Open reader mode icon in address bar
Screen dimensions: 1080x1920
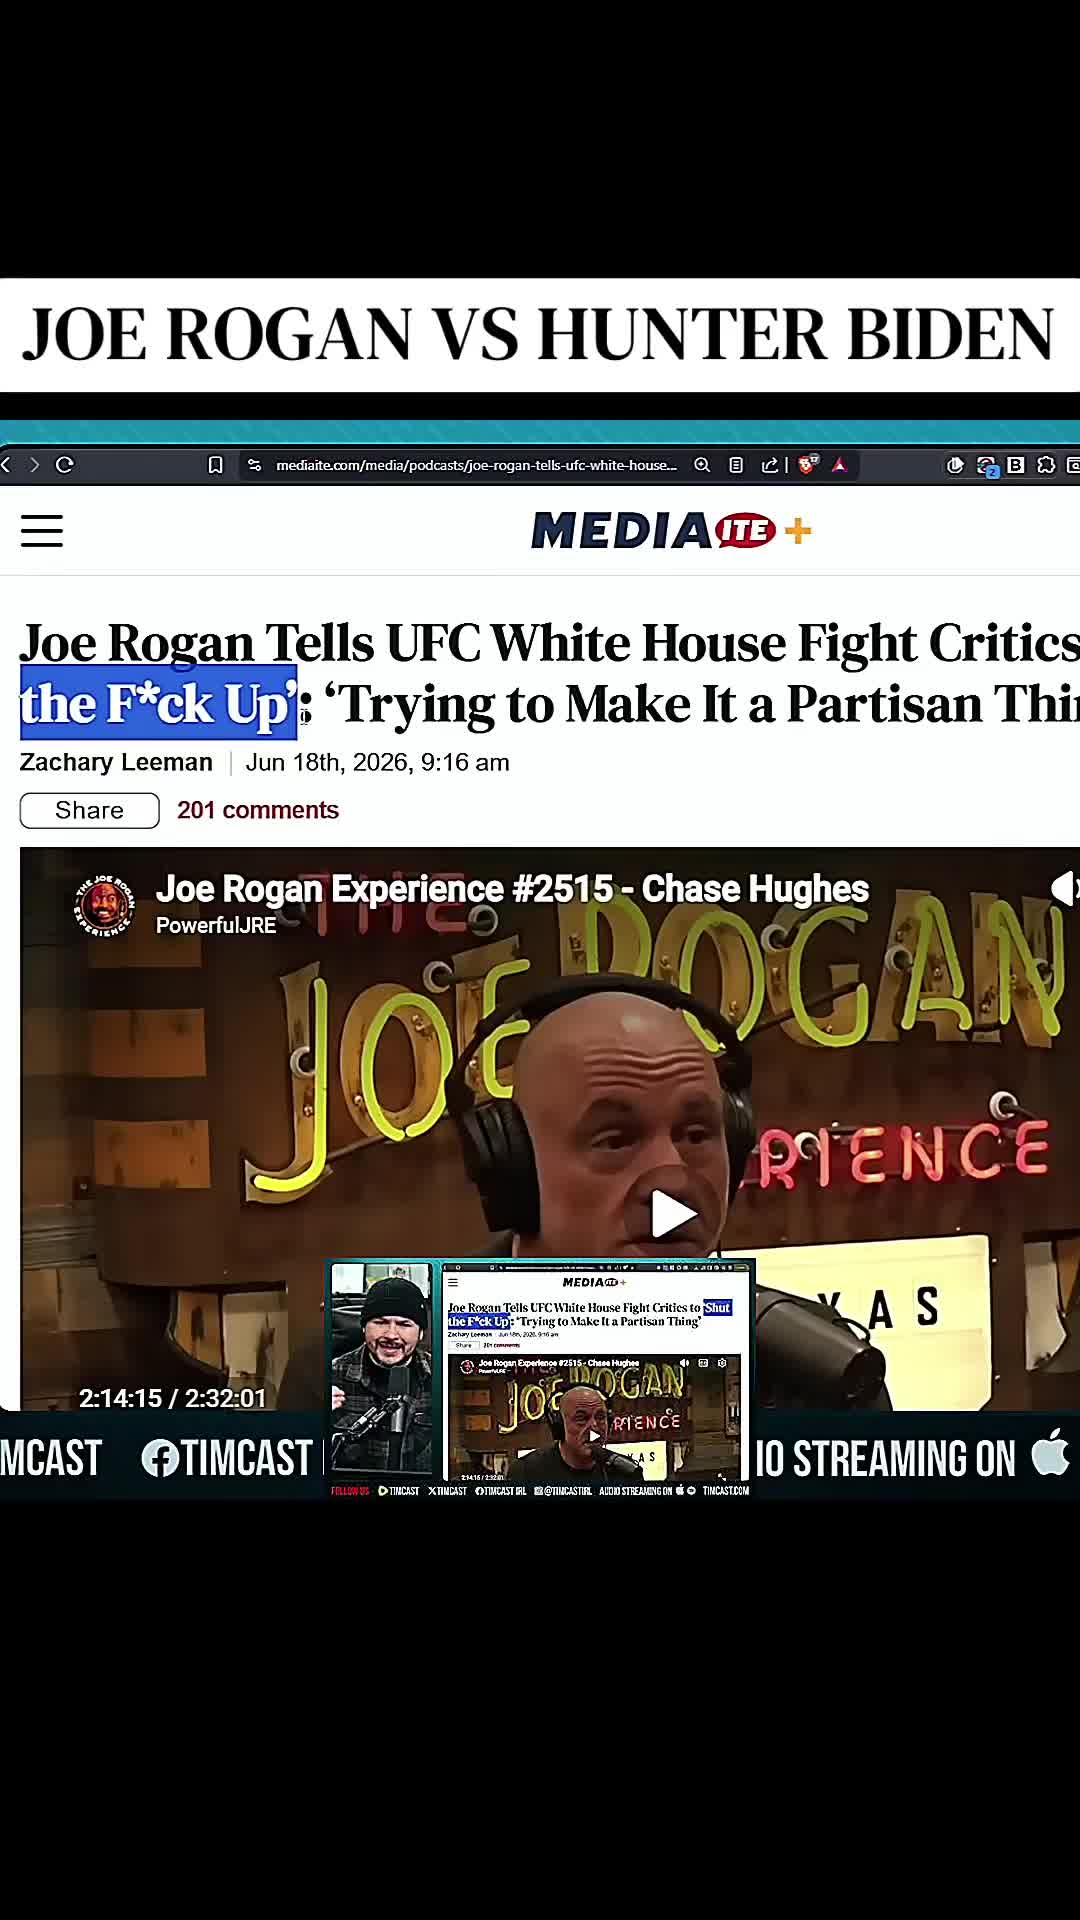tap(736, 465)
